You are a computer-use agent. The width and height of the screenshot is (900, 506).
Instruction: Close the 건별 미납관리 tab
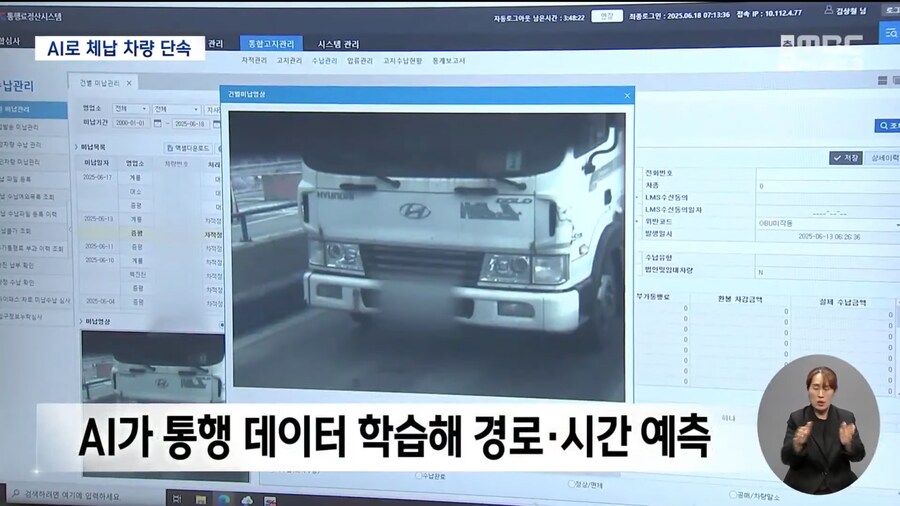pyautogui.click(x=129, y=83)
